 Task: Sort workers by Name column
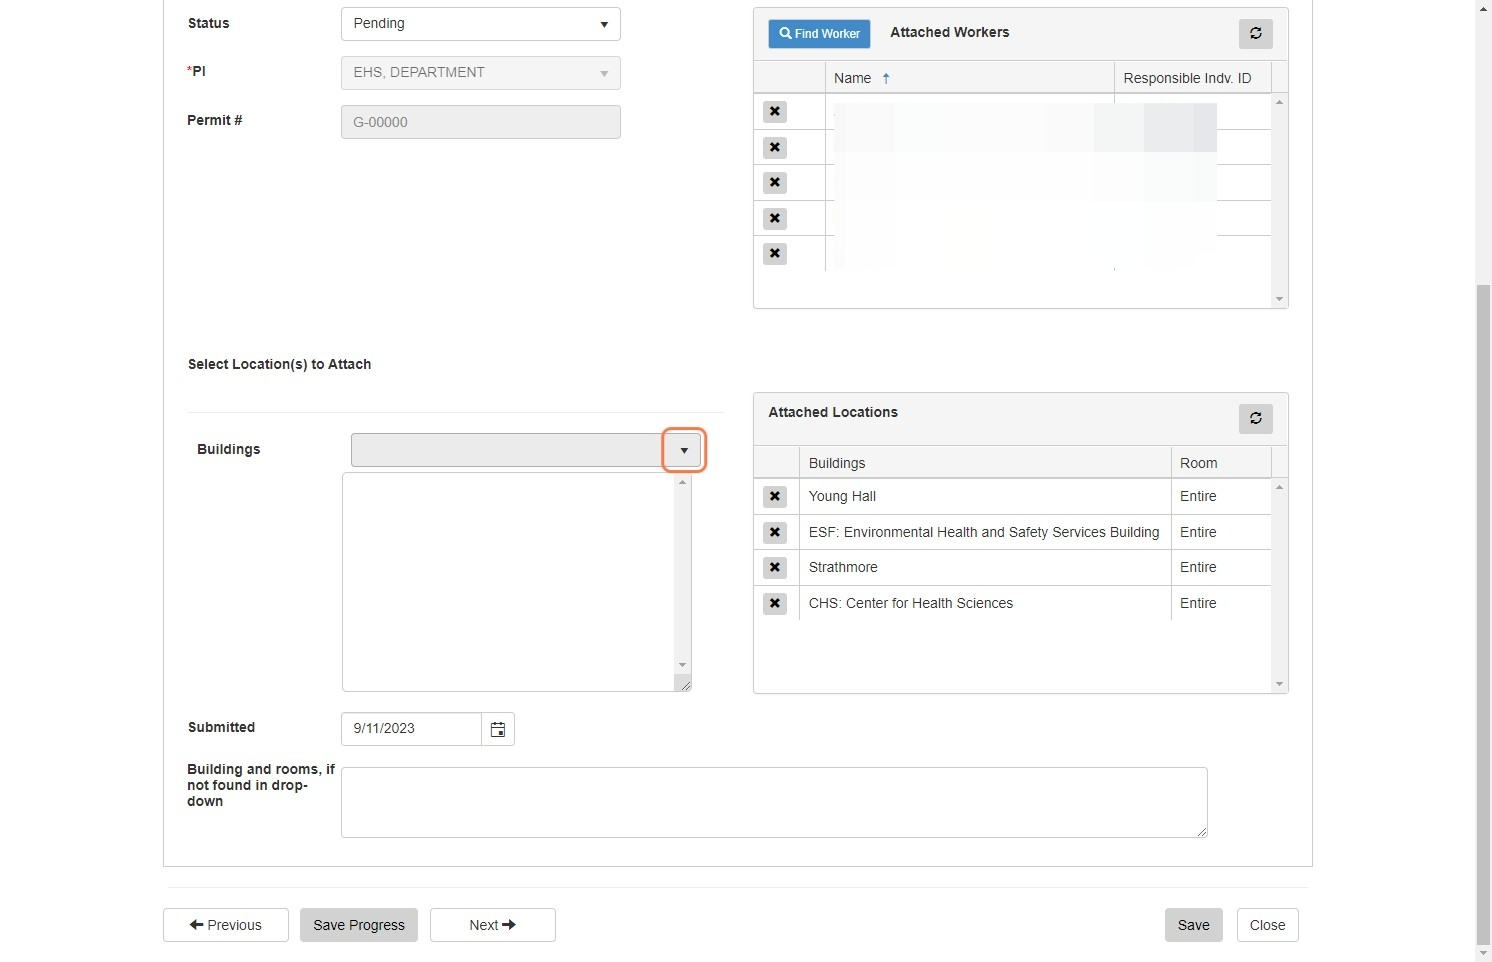coord(969,78)
